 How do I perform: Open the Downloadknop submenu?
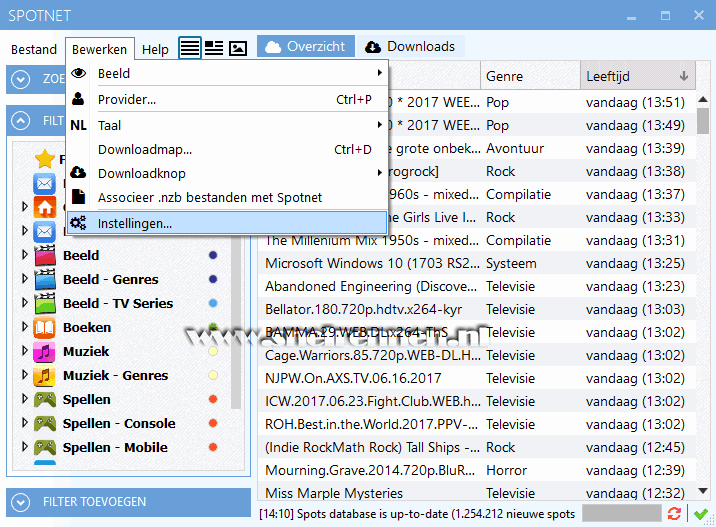(227, 174)
